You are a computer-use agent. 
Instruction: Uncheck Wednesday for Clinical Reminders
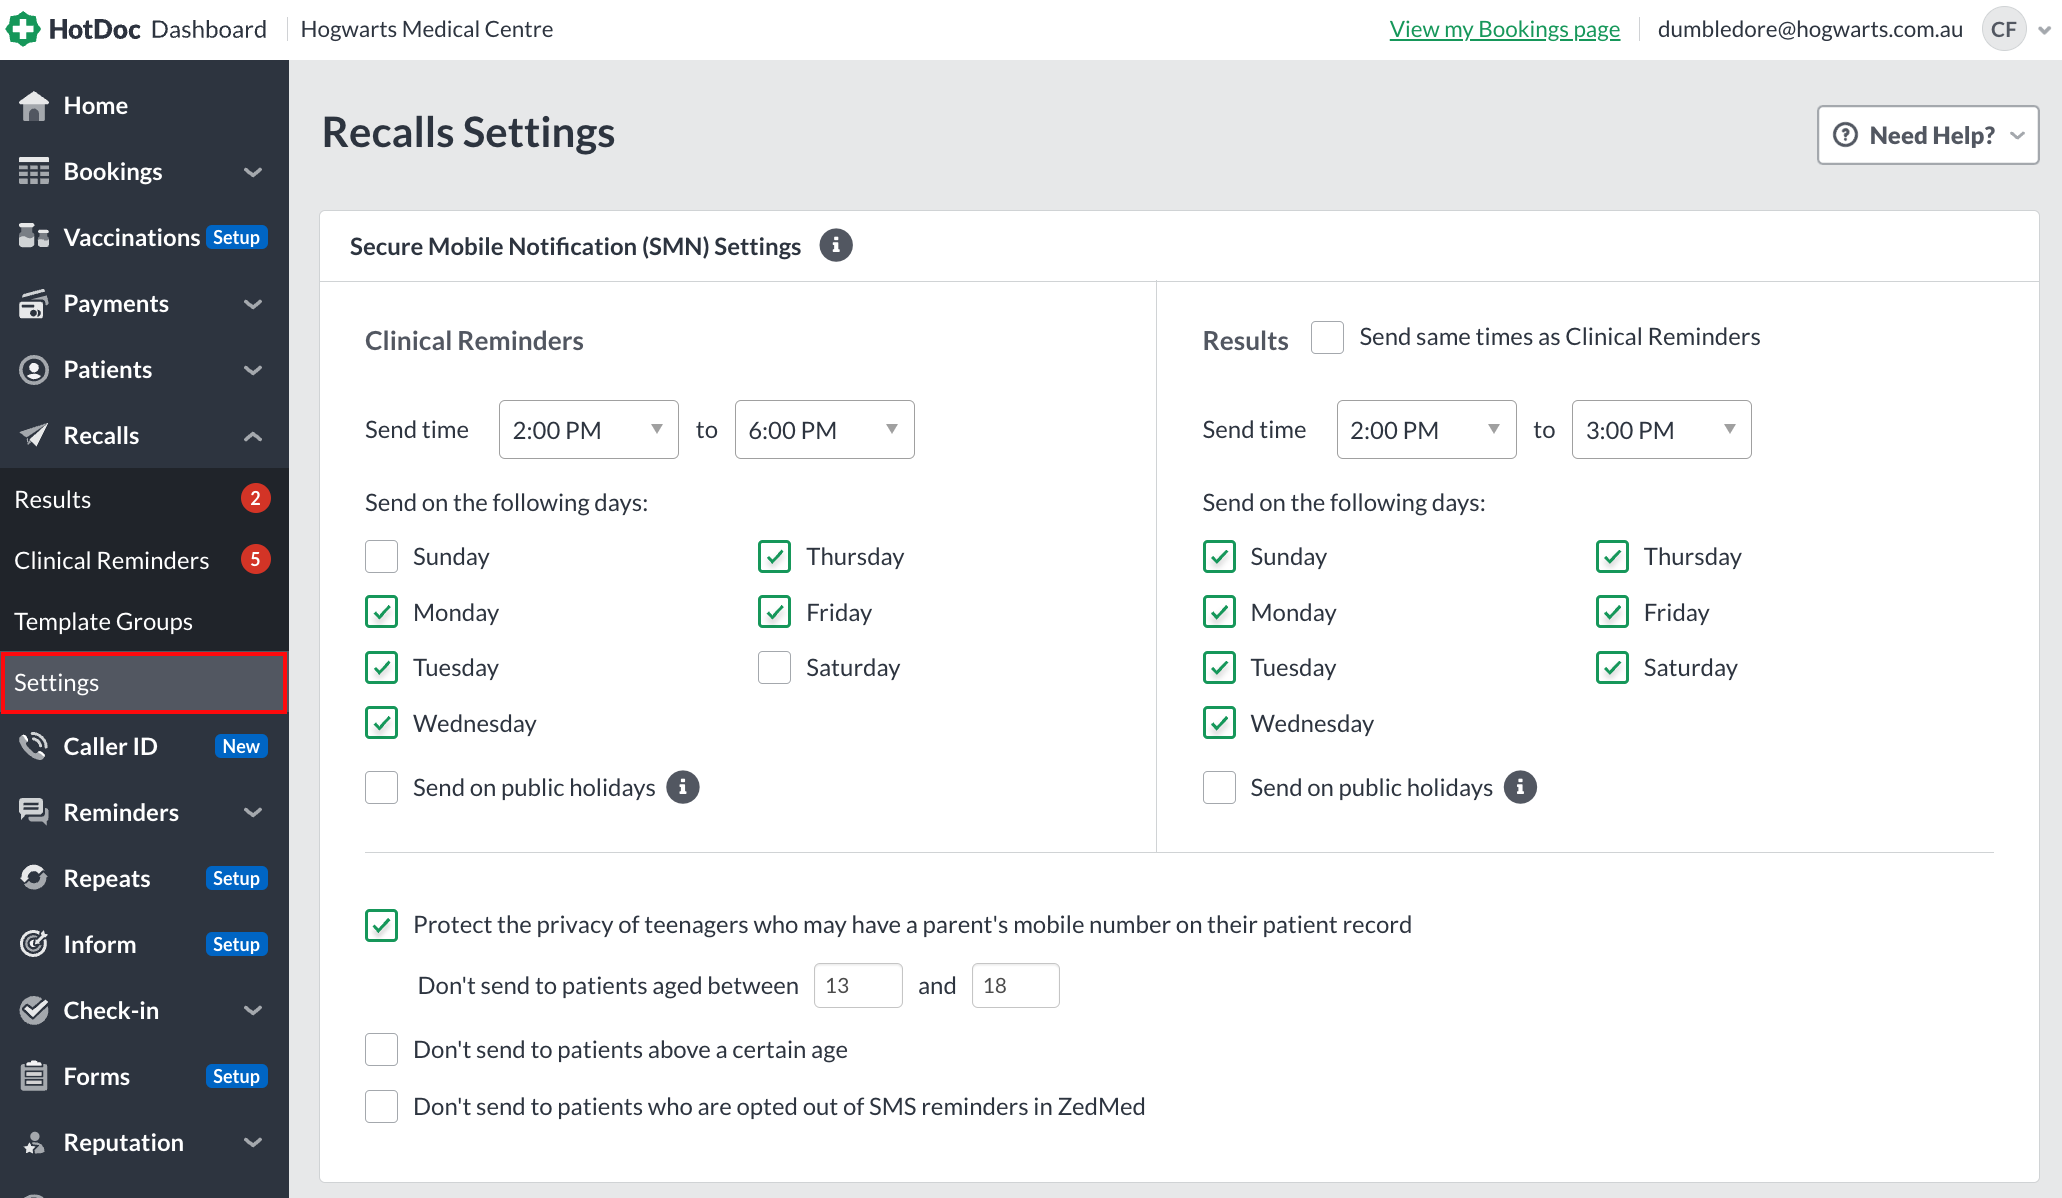pos(381,722)
